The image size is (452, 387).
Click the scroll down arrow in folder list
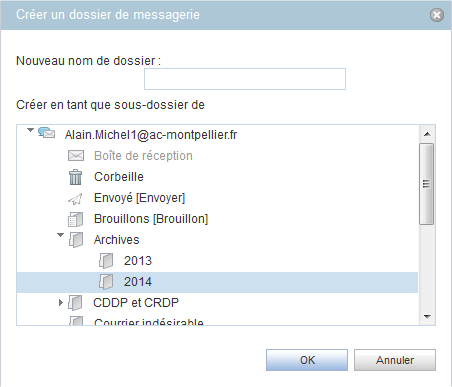[x=427, y=317]
